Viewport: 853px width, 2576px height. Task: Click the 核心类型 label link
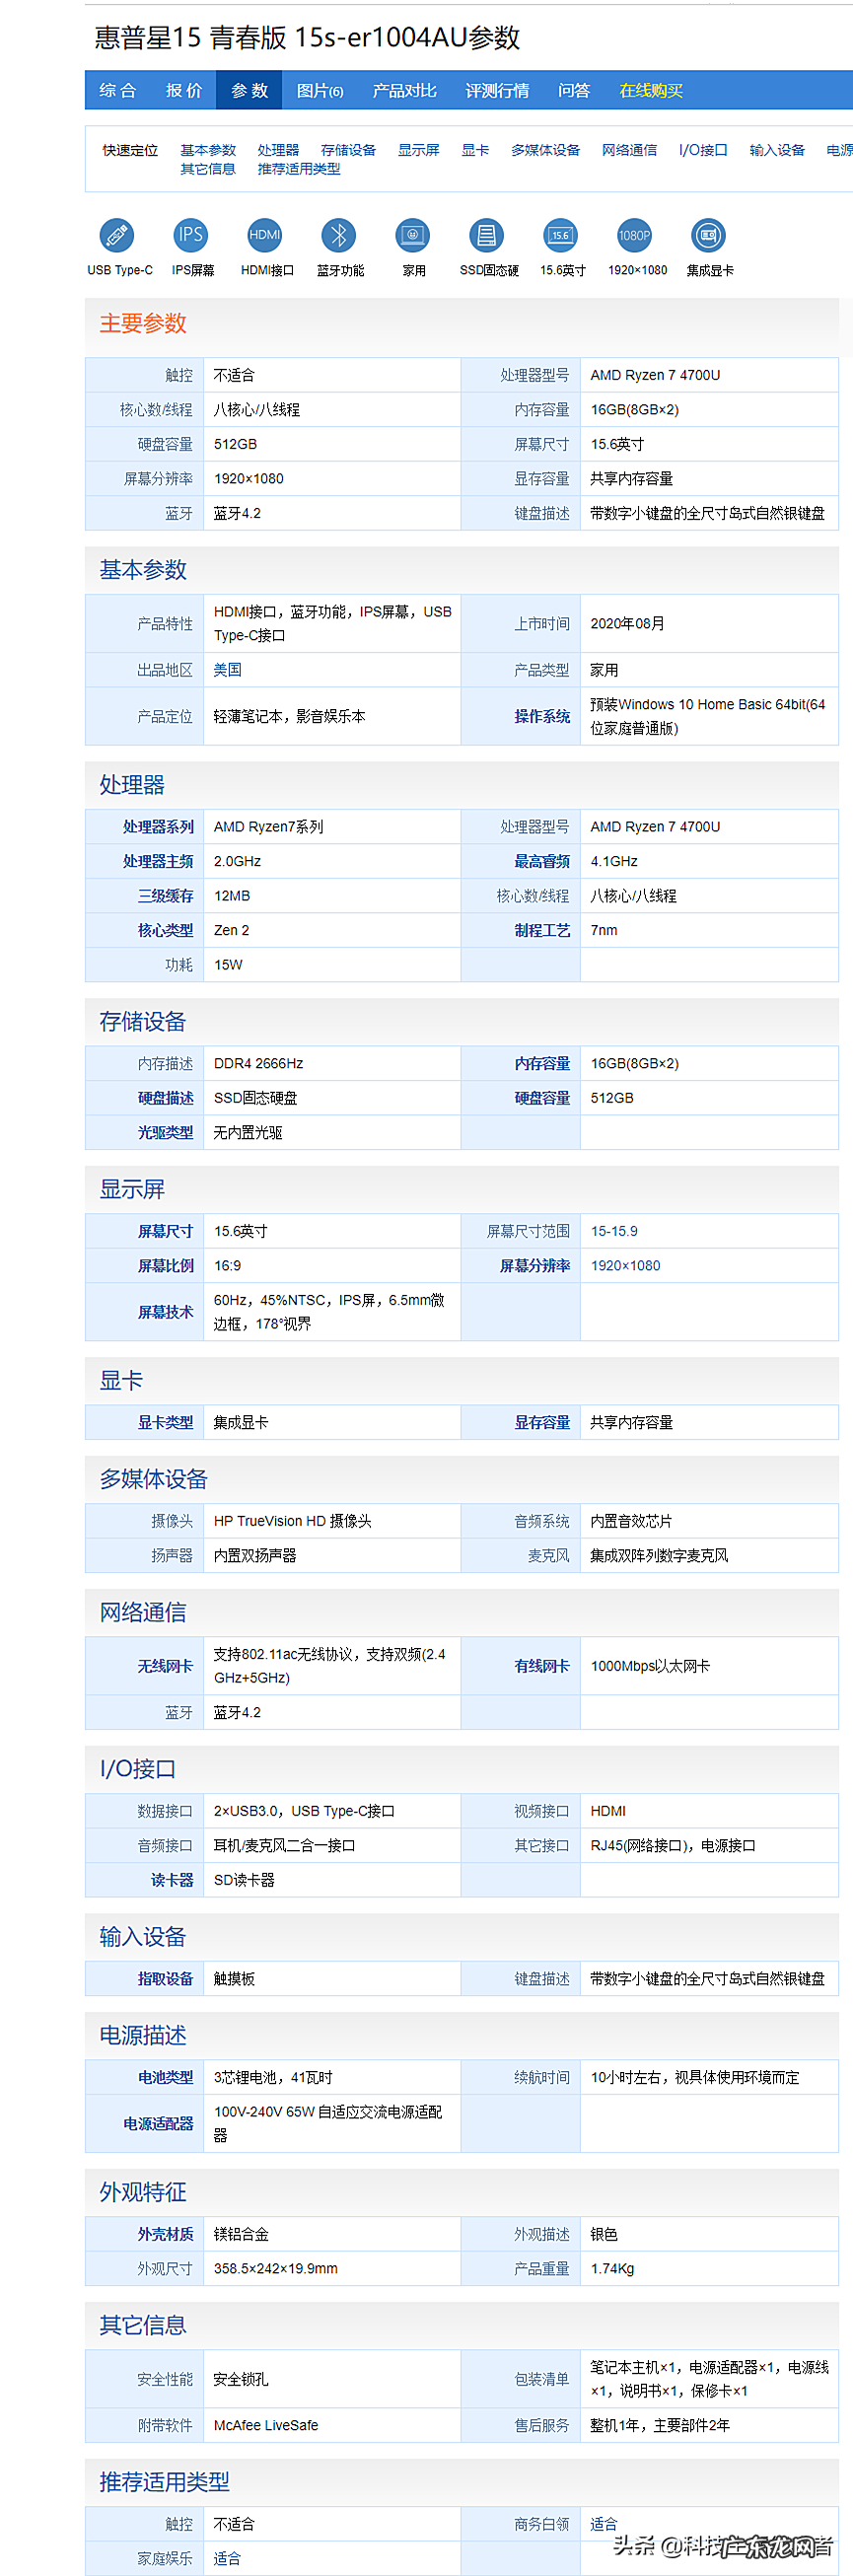[165, 930]
